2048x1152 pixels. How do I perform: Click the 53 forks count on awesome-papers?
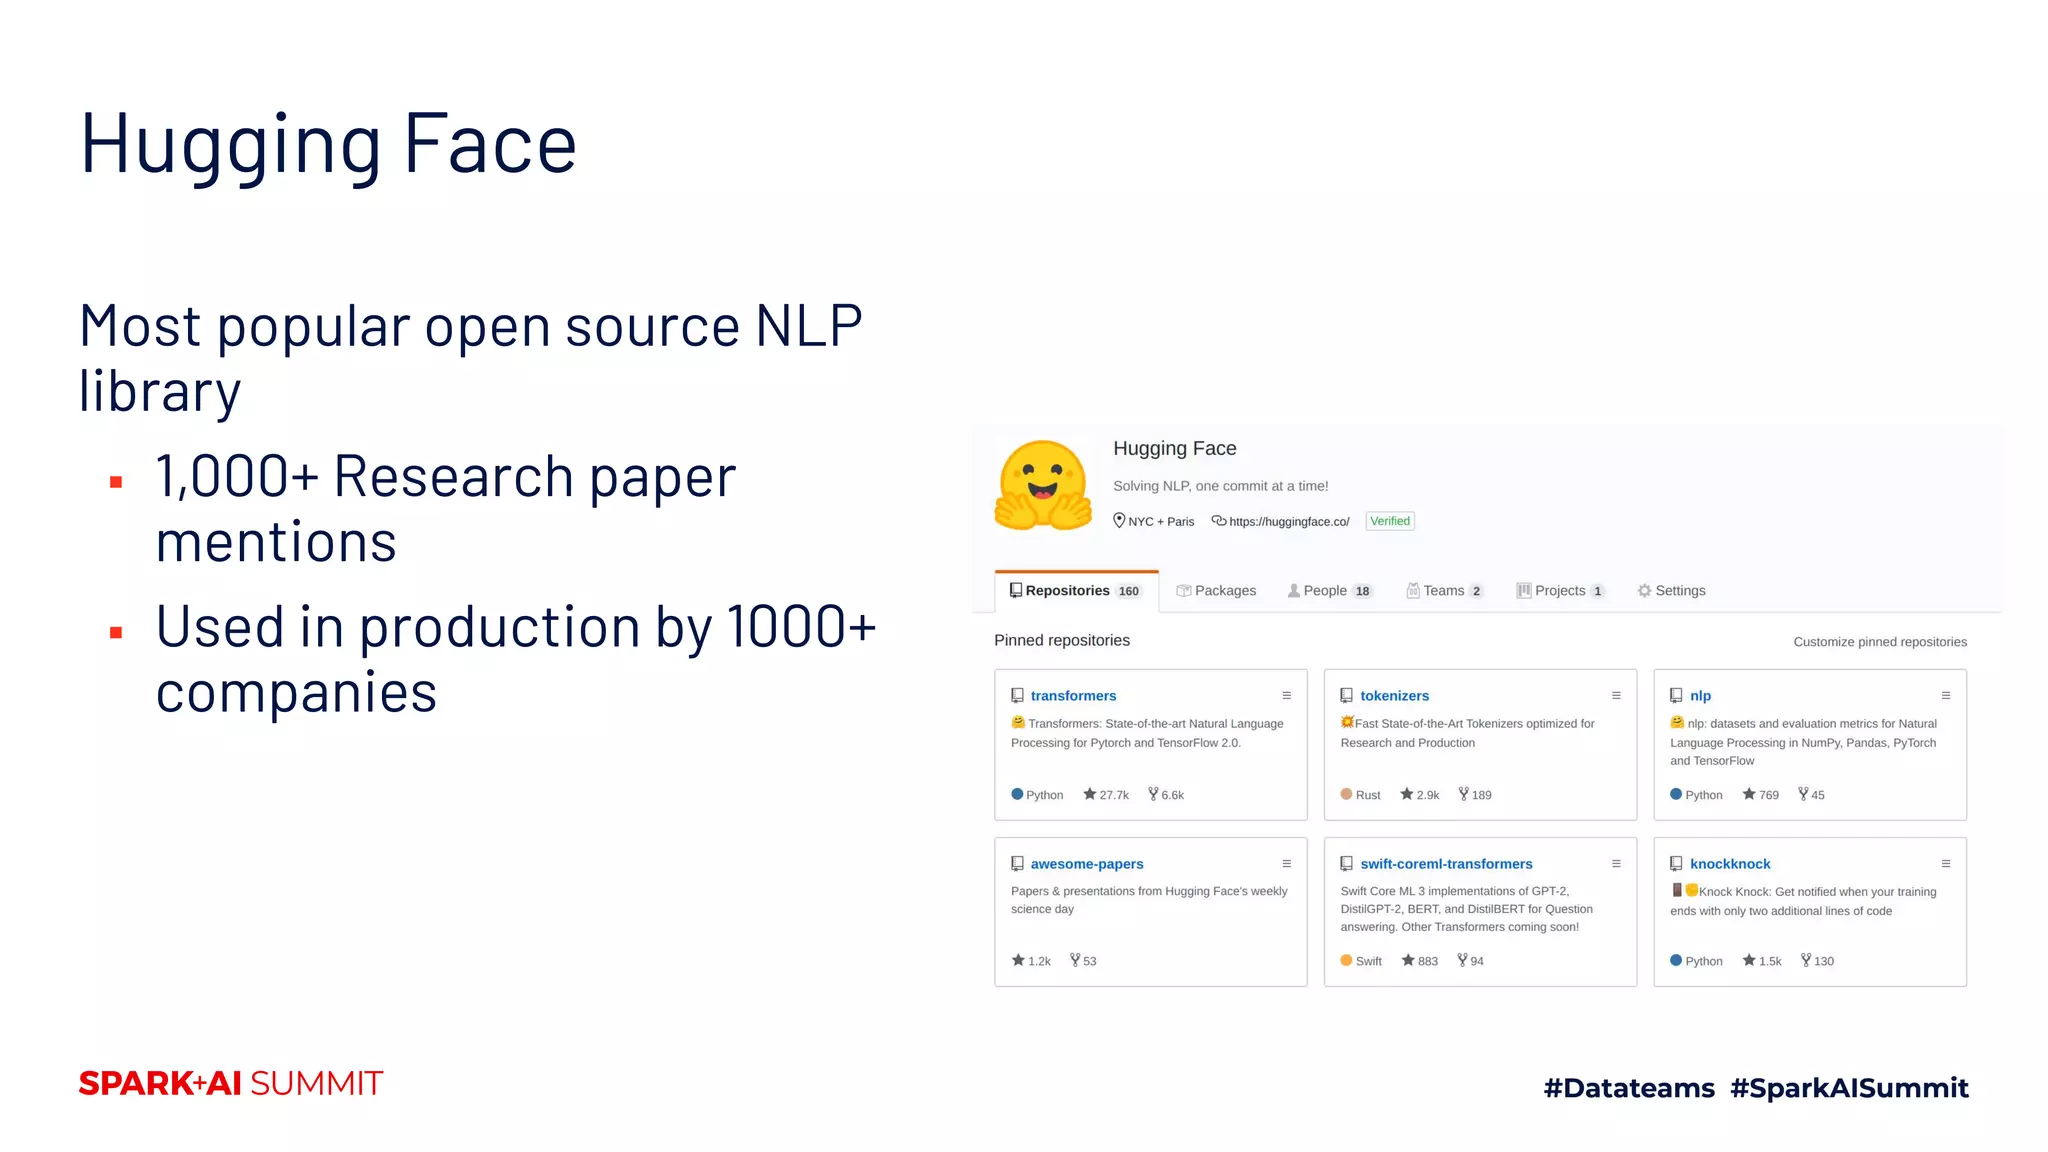(1083, 961)
